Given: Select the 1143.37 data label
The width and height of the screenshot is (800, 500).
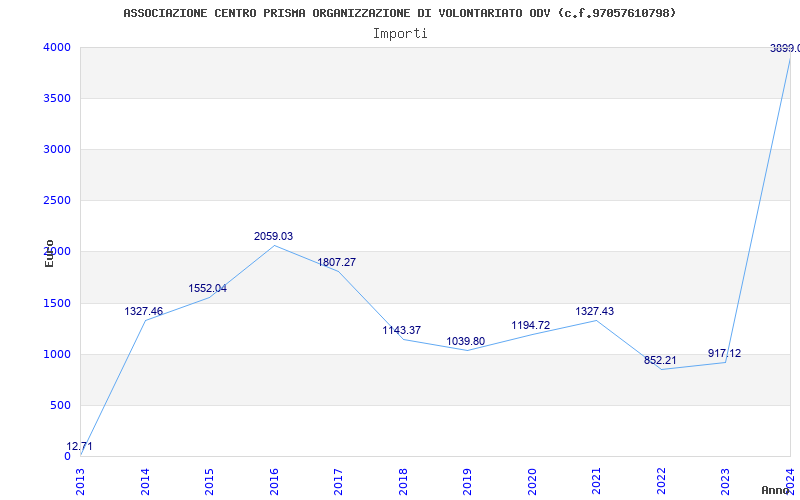Looking at the screenshot, I should (402, 330).
